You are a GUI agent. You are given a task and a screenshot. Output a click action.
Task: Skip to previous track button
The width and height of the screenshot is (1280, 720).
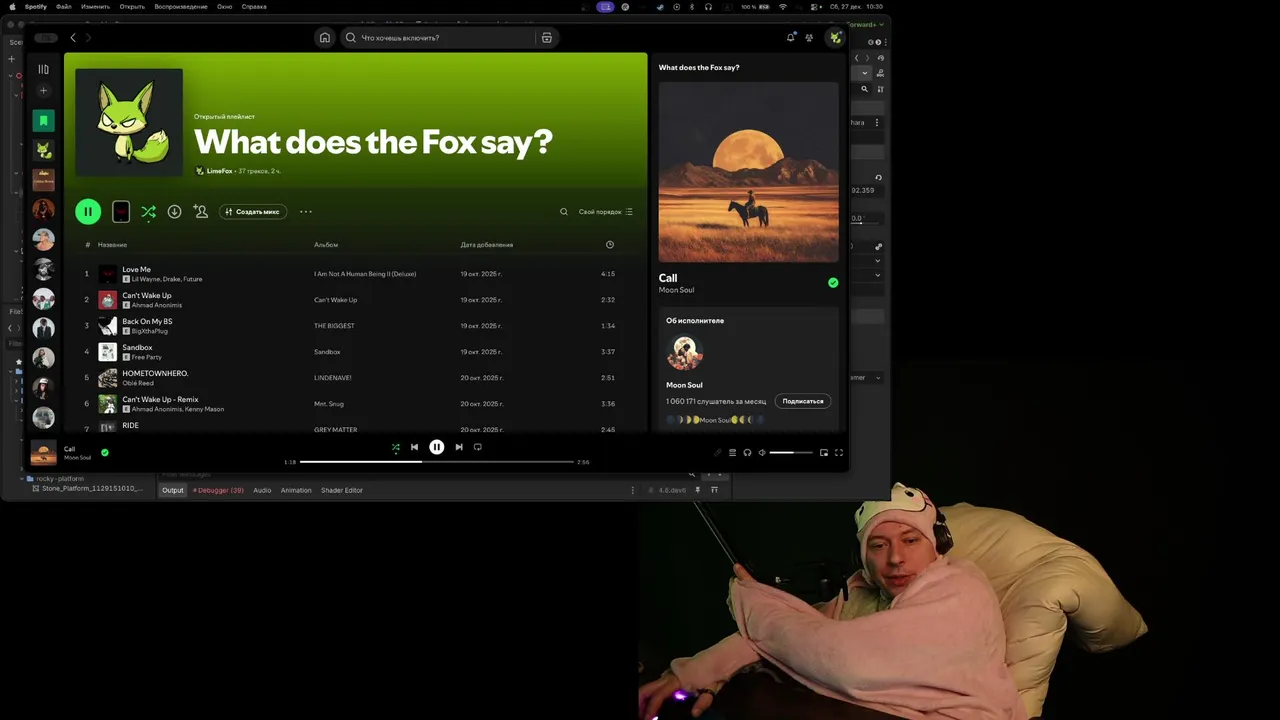(414, 447)
